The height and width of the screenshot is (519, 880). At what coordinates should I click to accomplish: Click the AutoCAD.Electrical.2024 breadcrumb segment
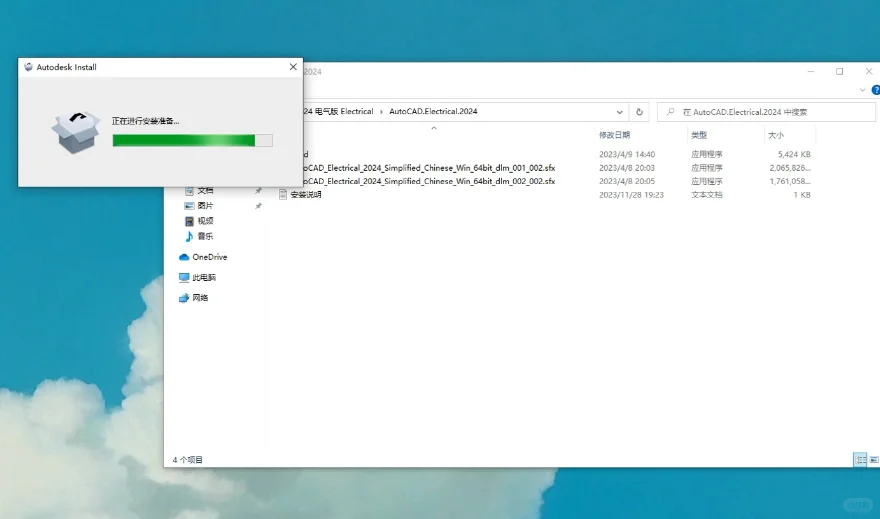(x=433, y=112)
